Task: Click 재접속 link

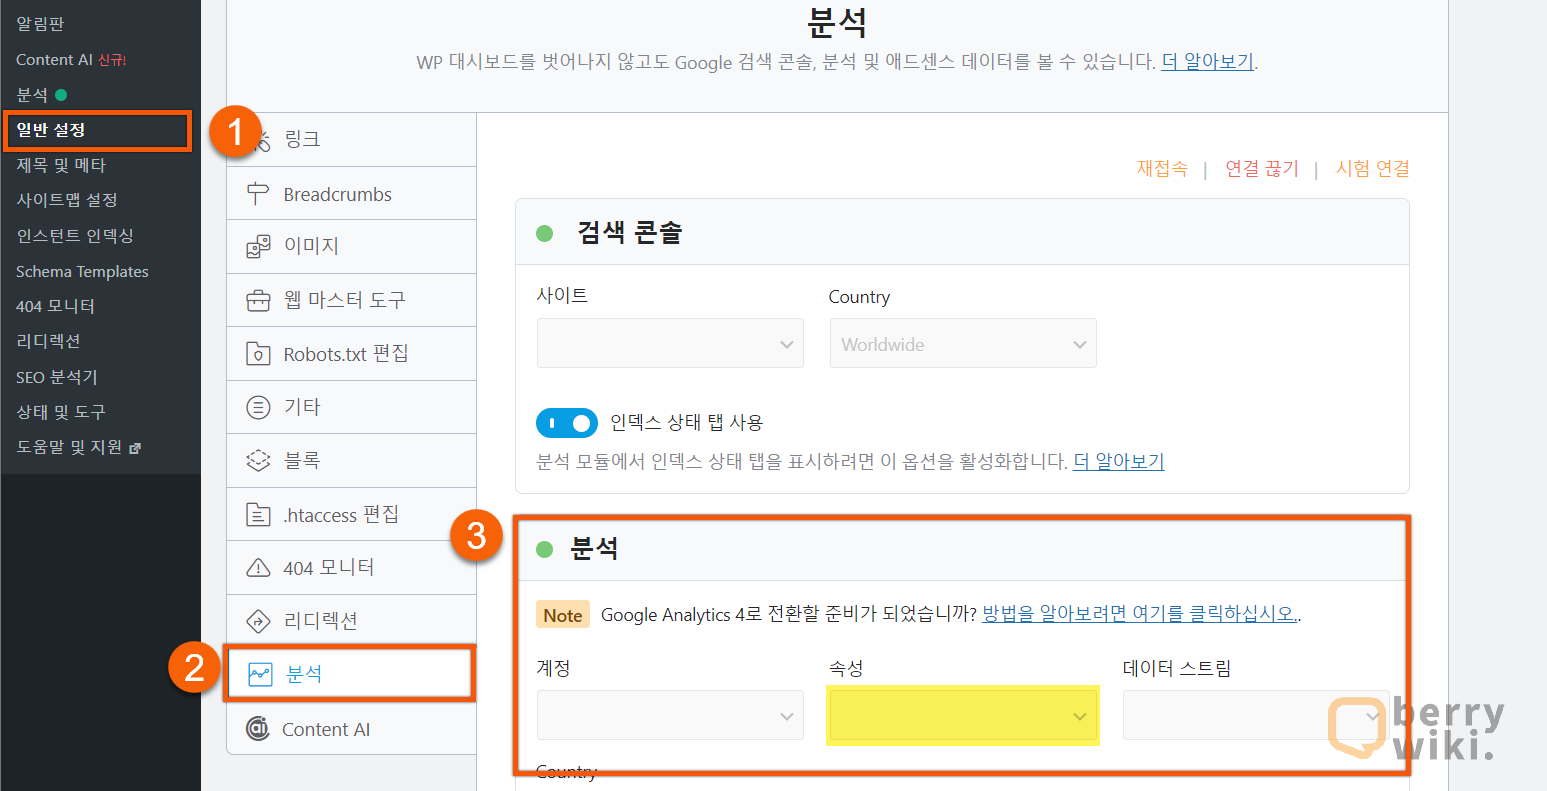Action: [1162, 169]
